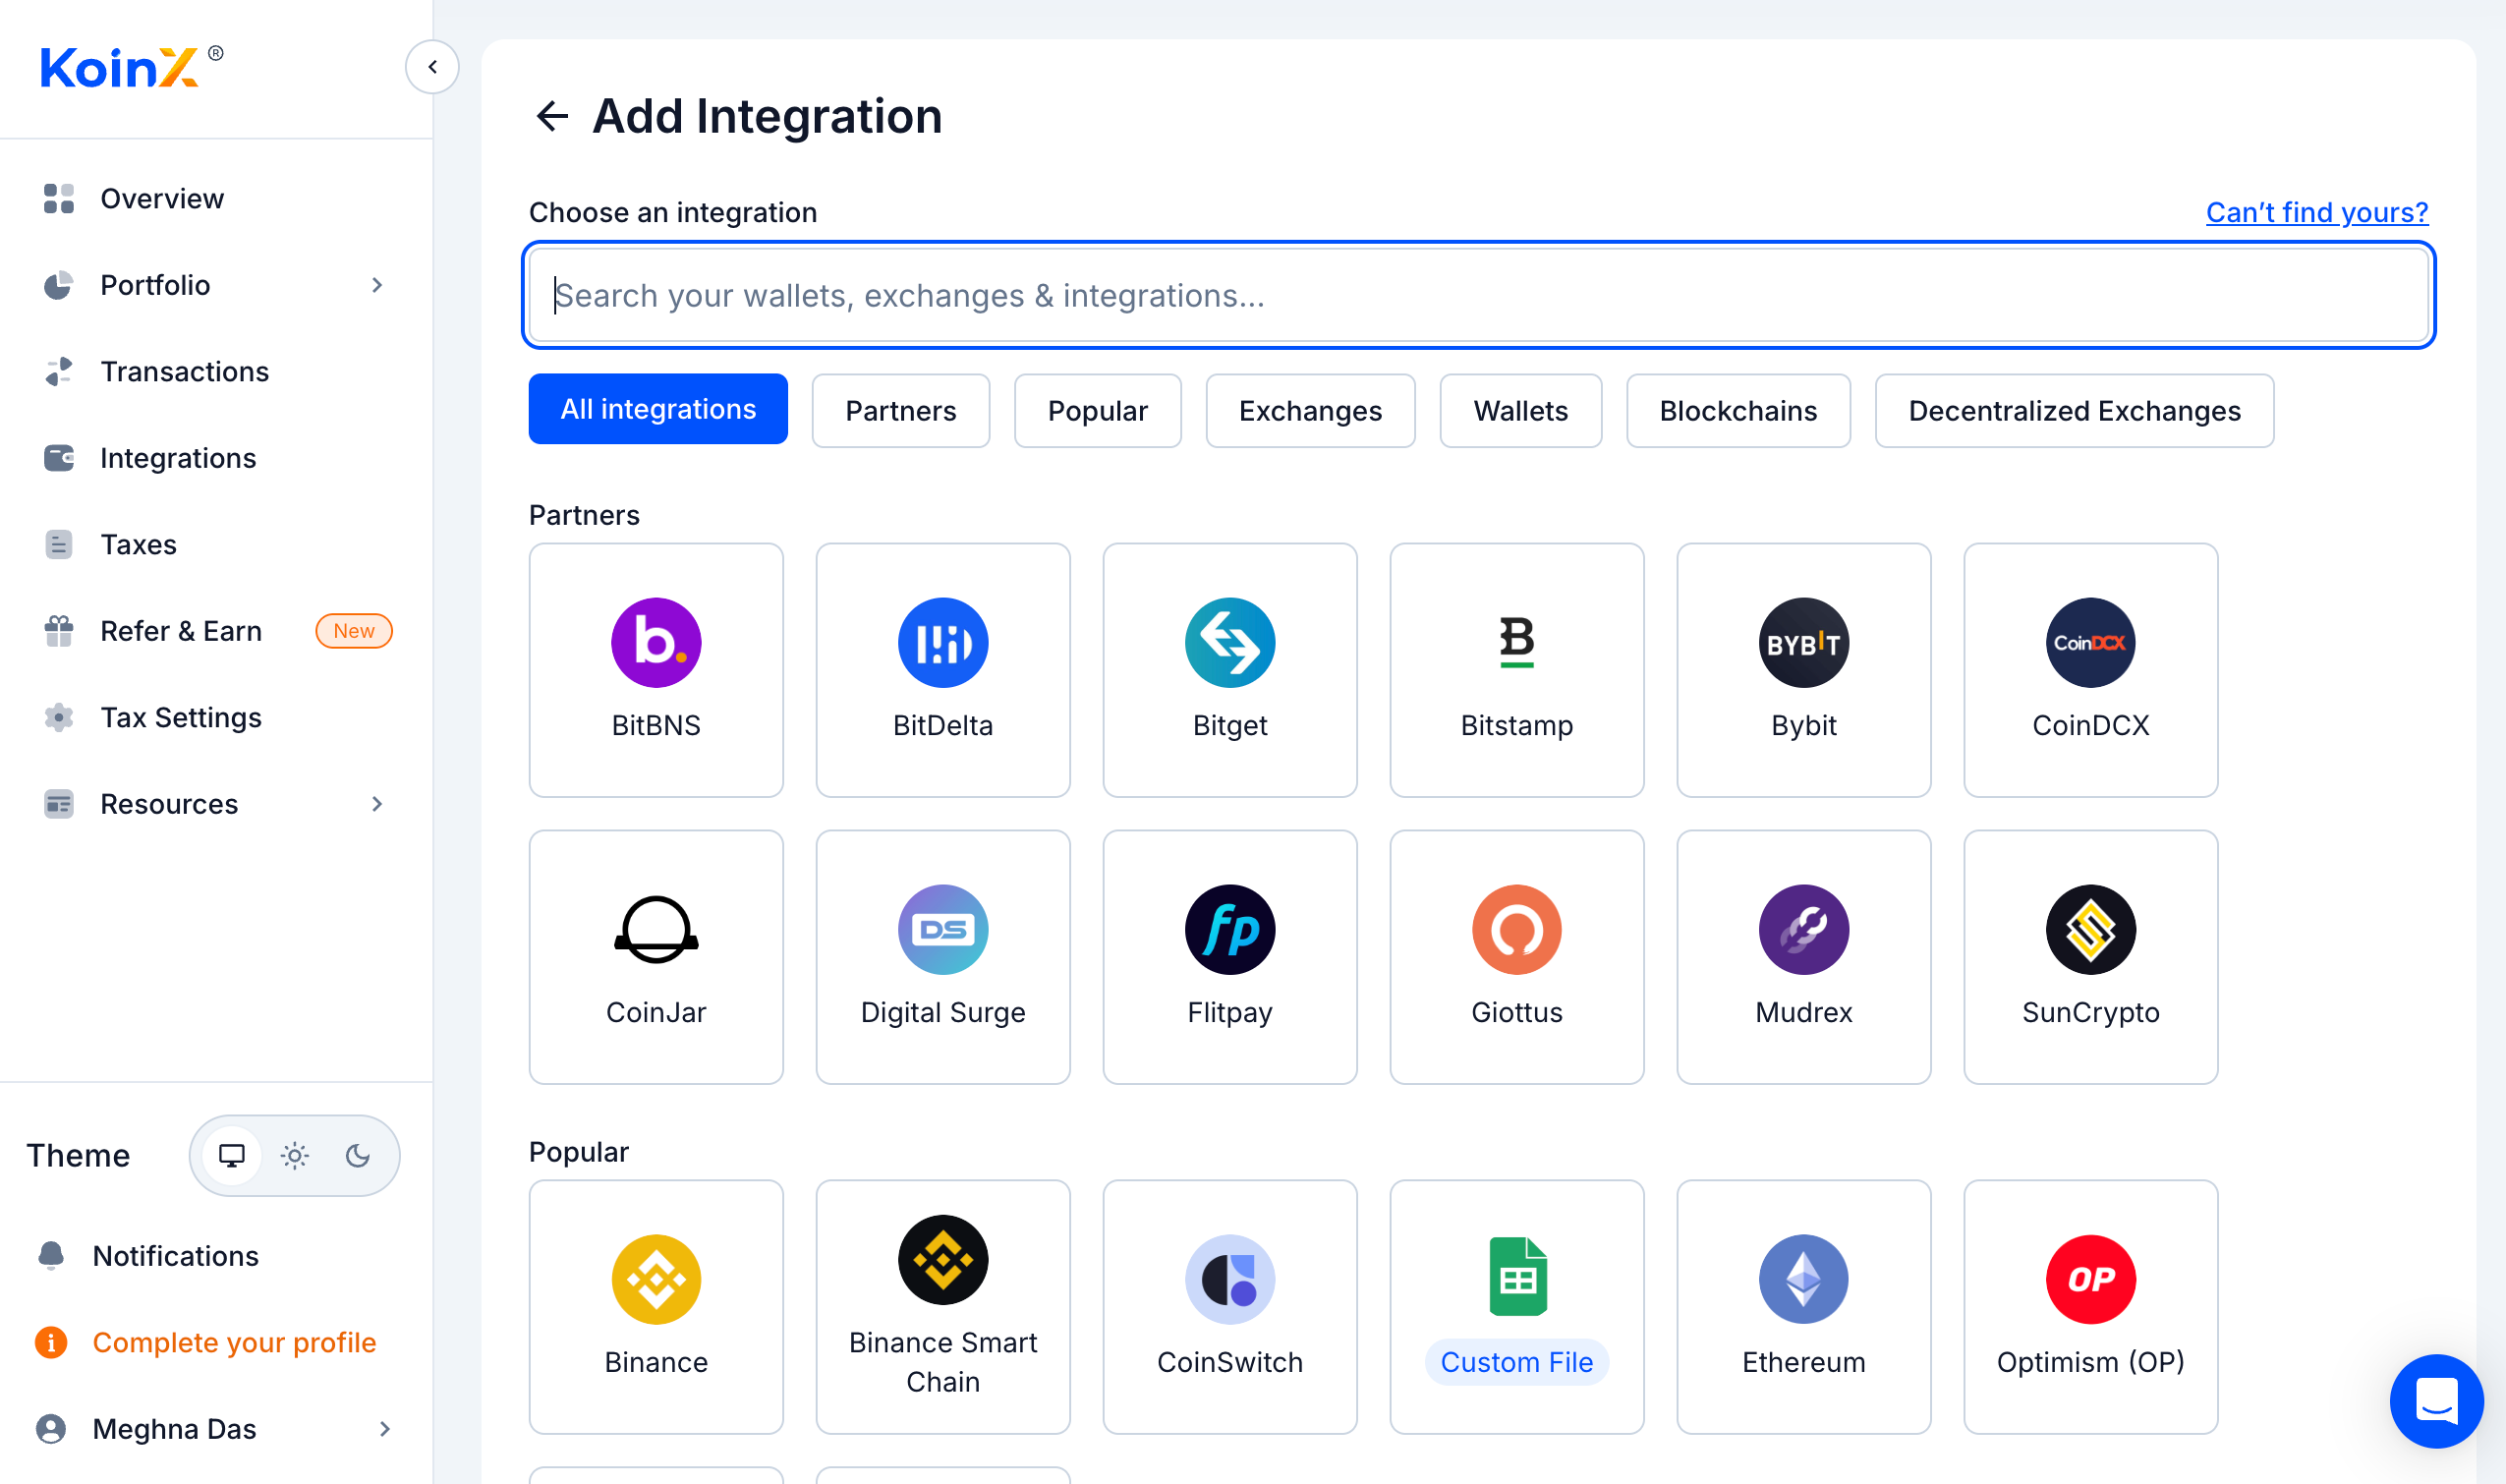This screenshot has height=1484, width=2506.
Task: Filter by the Exchanges tab
Action: coord(1310,410)
